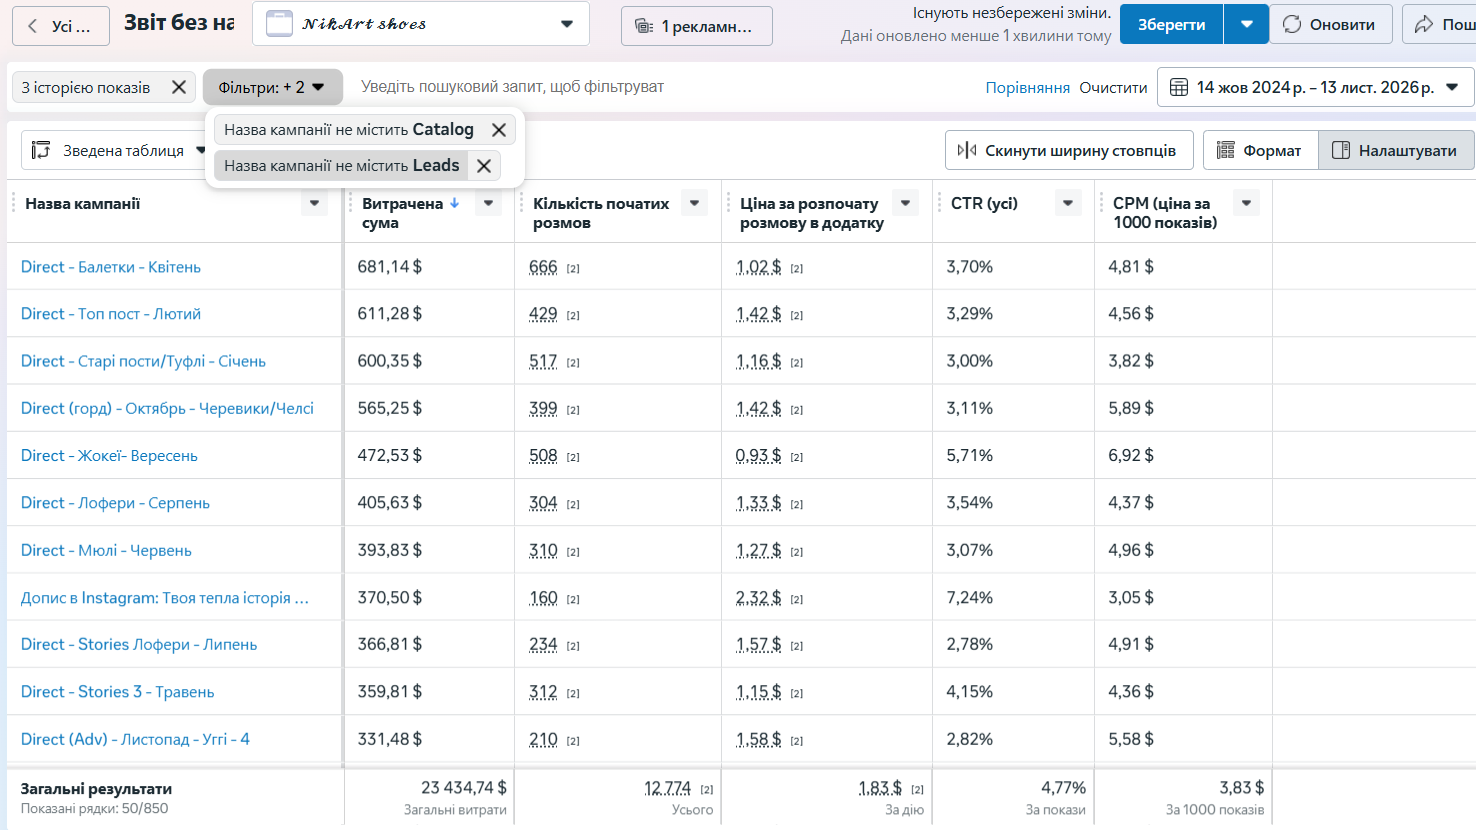Open Назва кампанії column options menu
The image size is (1476, 830).
pos(314,203)
